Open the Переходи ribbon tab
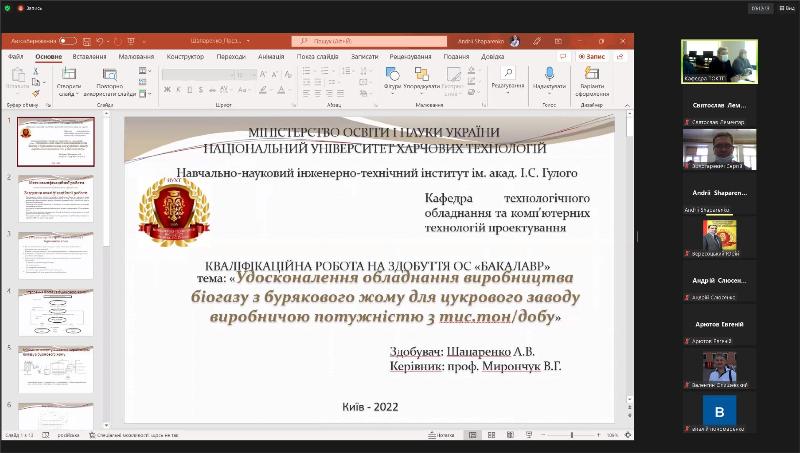 coord(231,57)
